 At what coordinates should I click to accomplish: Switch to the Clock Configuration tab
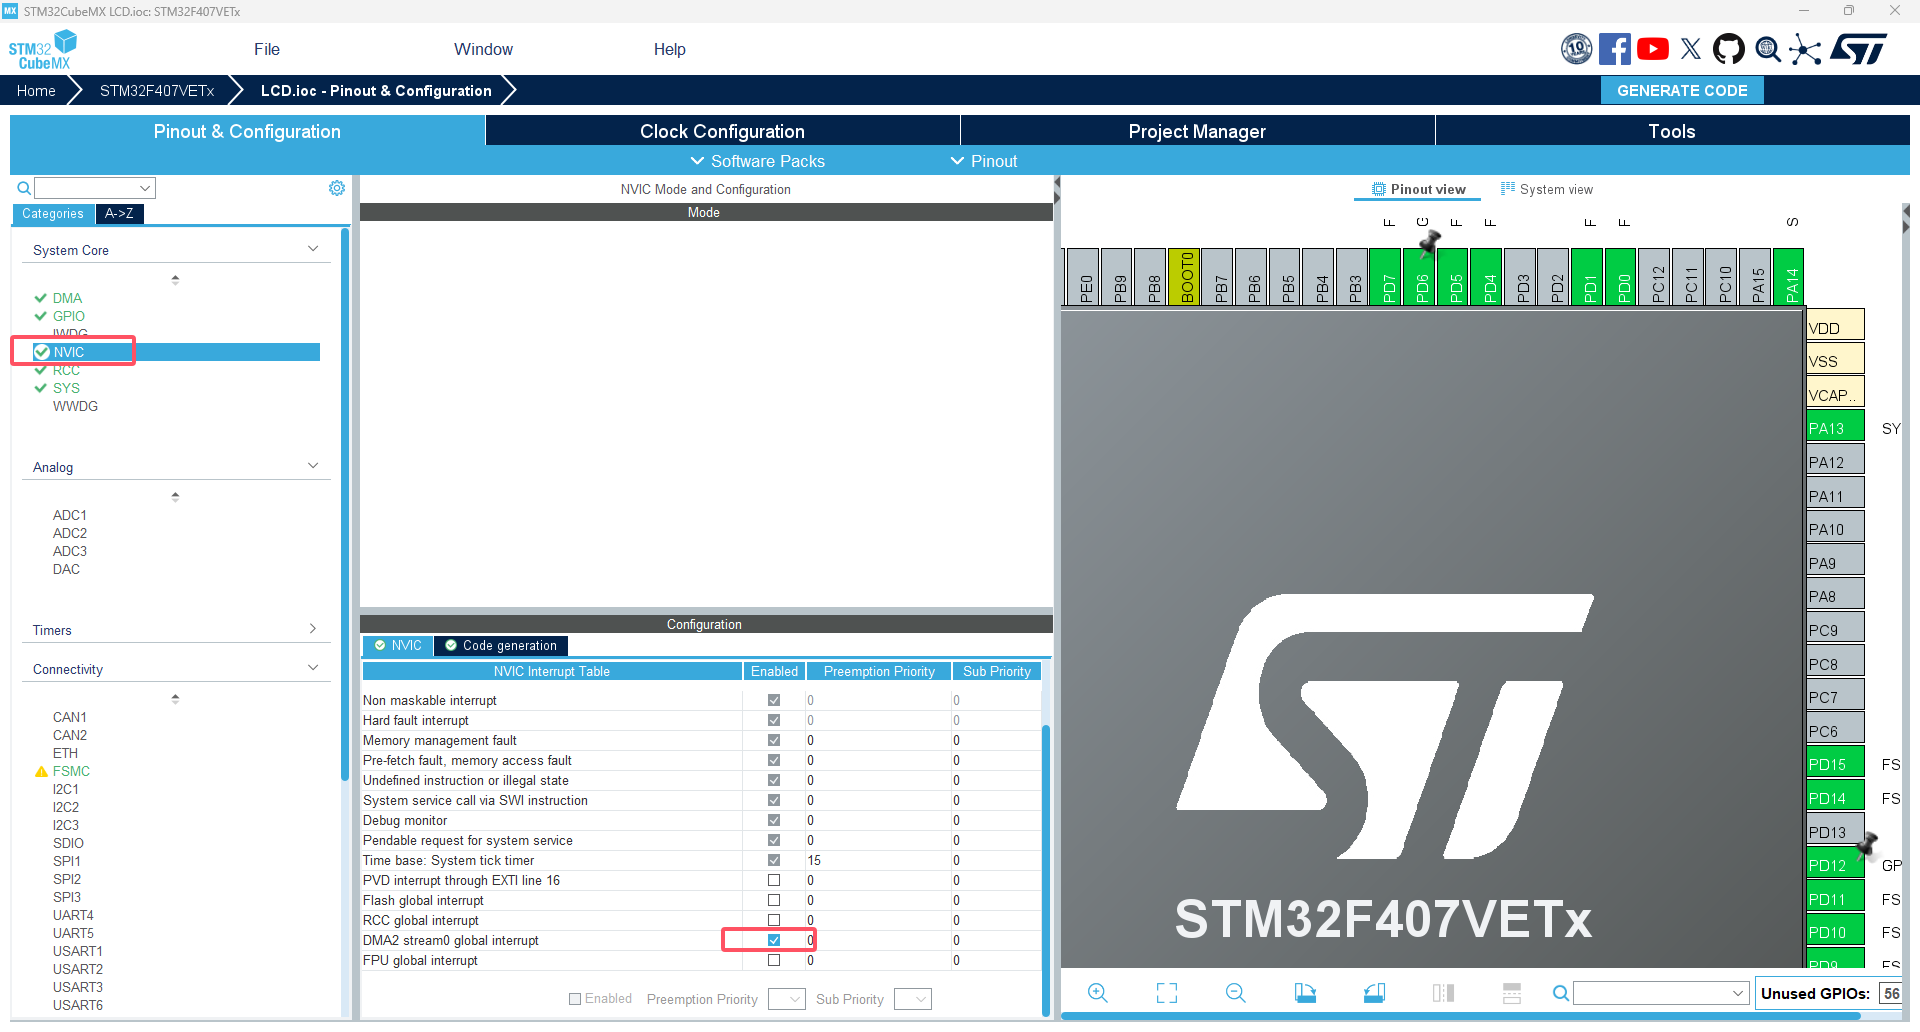pos(721,131)
